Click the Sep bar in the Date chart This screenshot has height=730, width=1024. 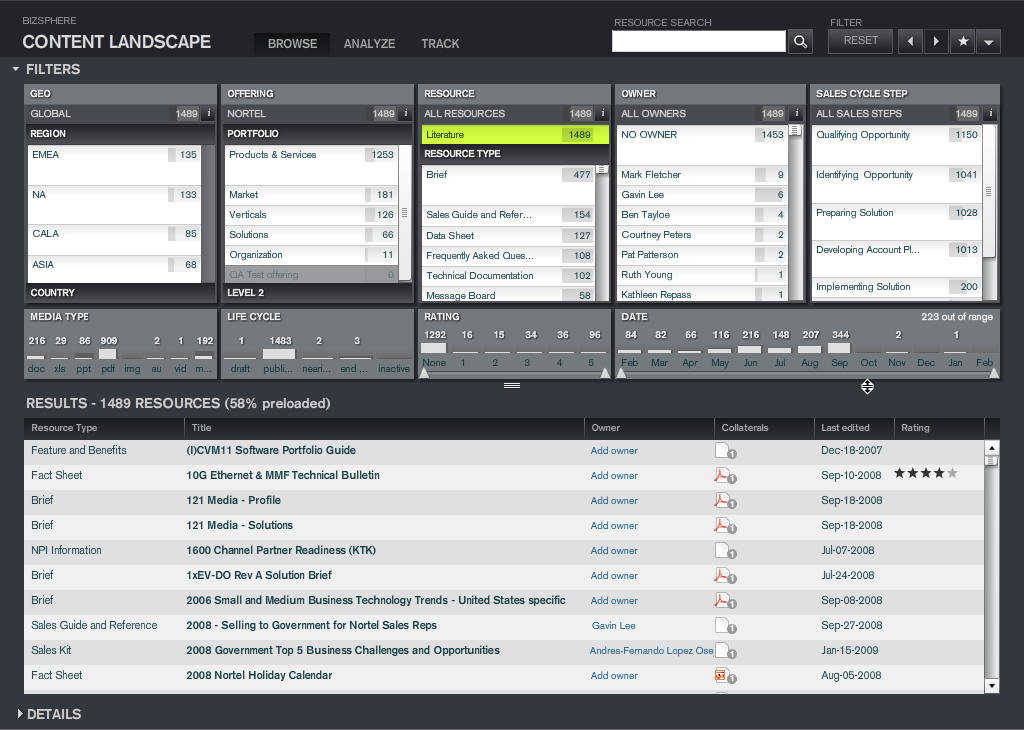[840, 348]
